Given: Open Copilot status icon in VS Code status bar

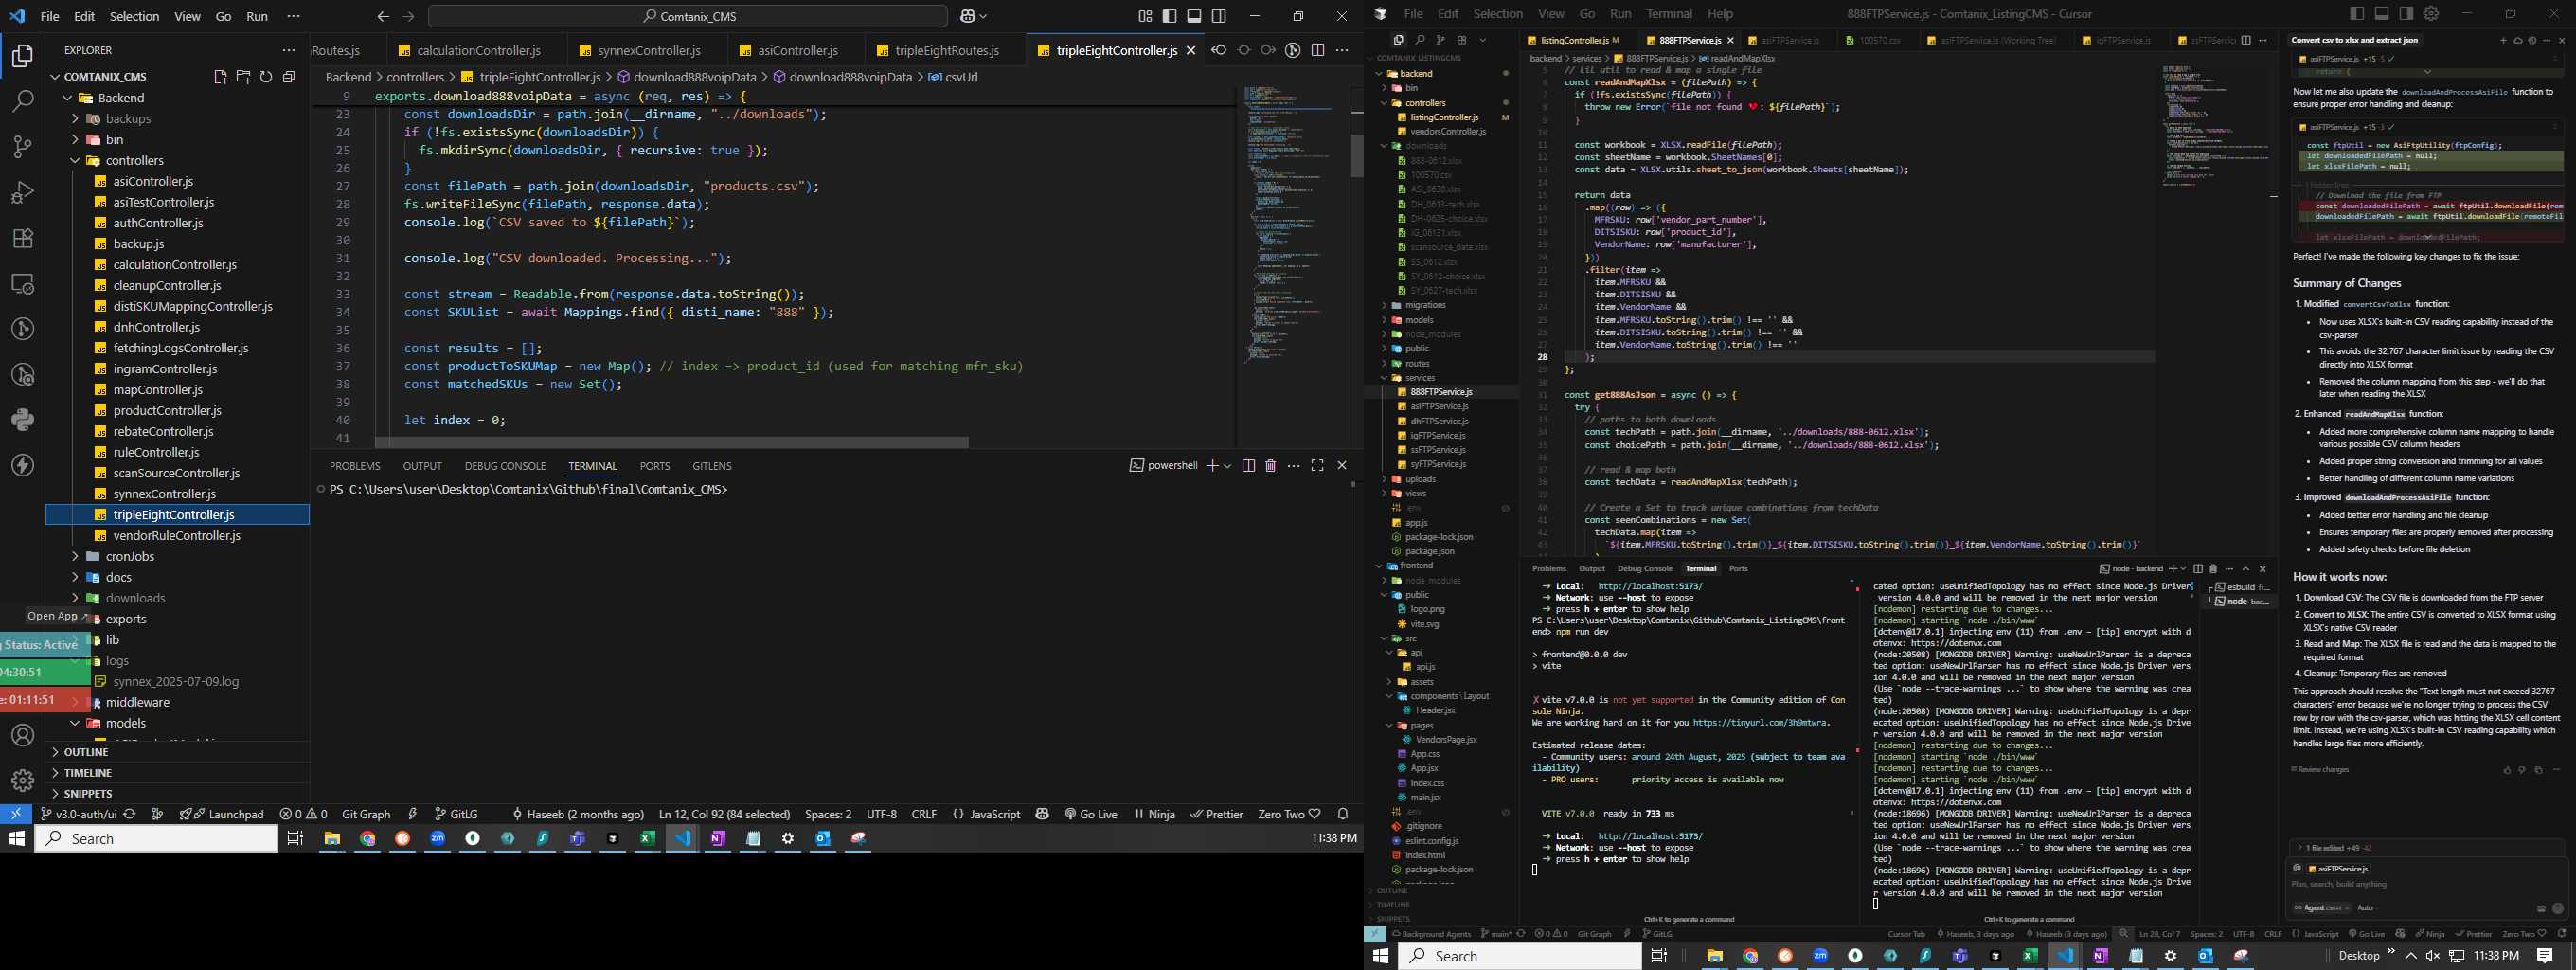Looking at the screenshot, I should 1042,814.
